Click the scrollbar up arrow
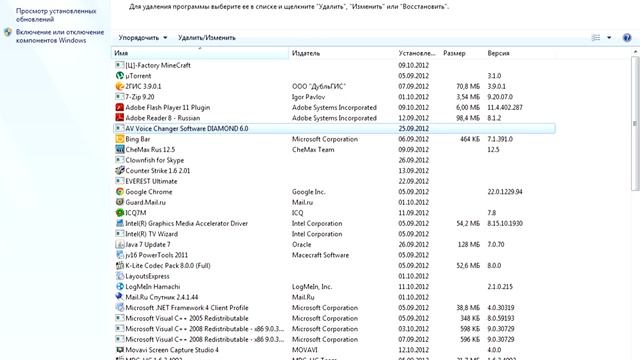Image resolution: width=640 pixels, height=360 pixels. (635, 52)
